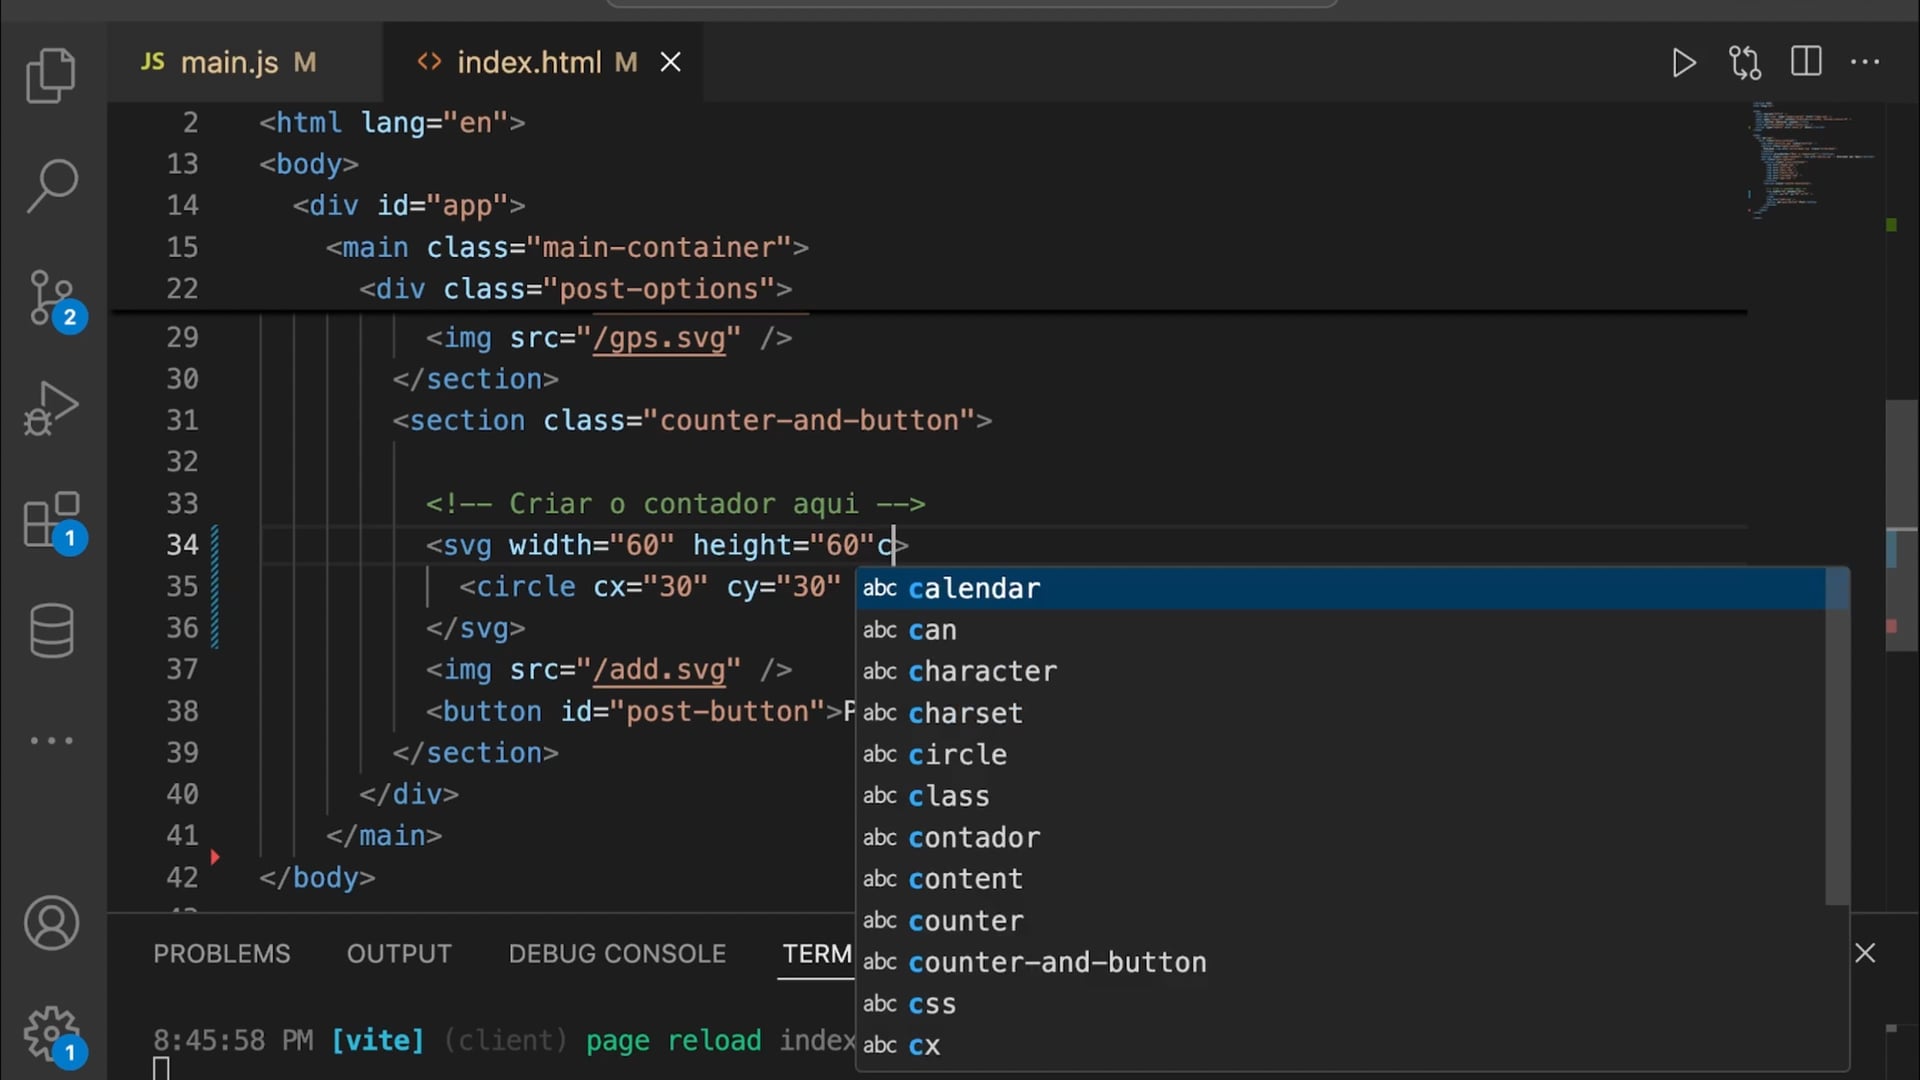Open changes compare icon in editor toolbar
Screen dimensions: 1920x1080
[x=1745, y=63]
